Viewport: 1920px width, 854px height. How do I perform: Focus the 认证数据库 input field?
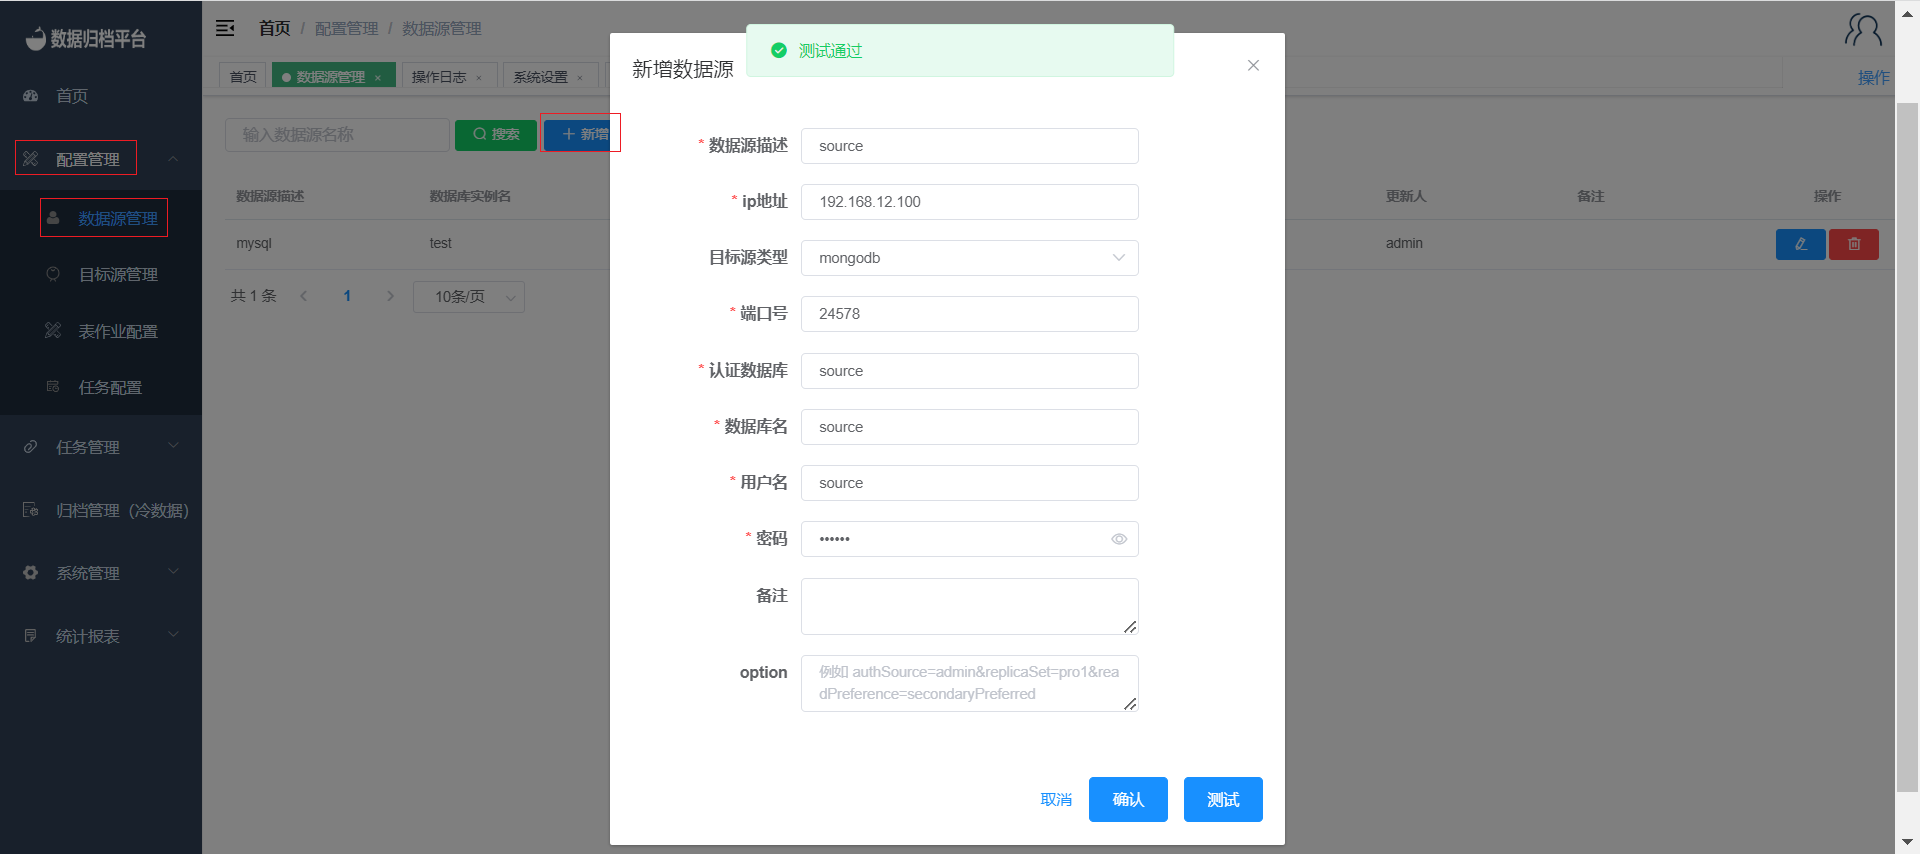pyautogui.click(x=969, y=371)
